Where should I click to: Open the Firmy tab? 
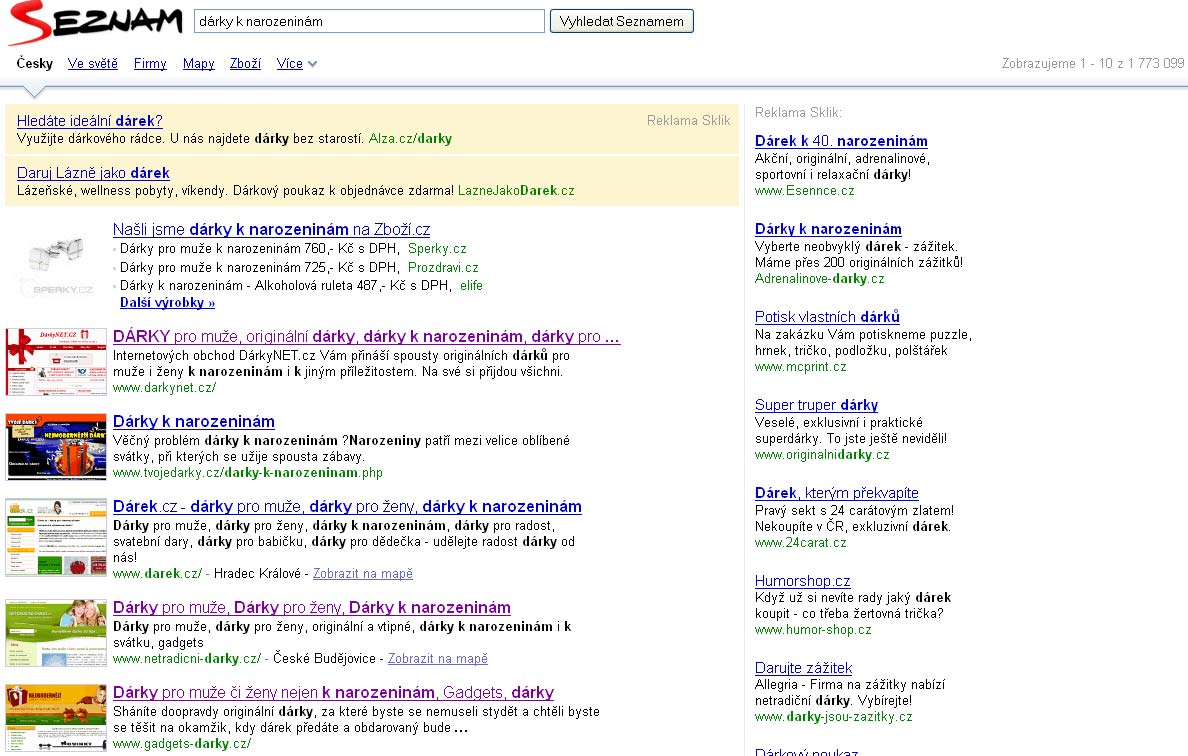click(x=150, y=64)
